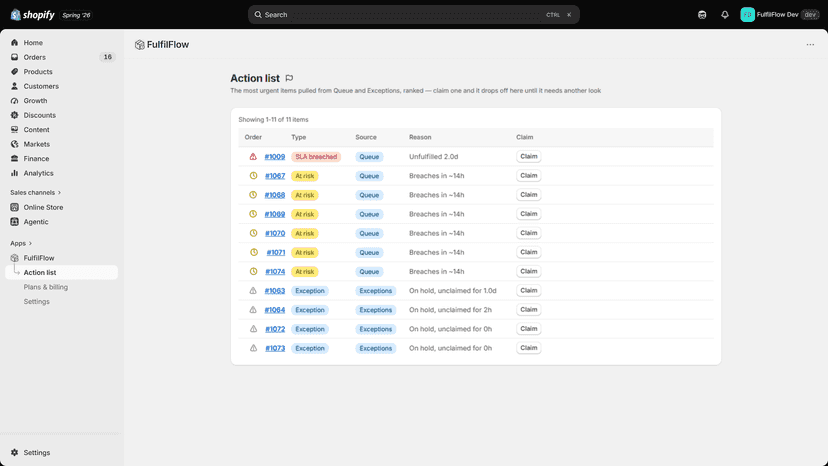Click the Settings gear icon at bottom
The width and height of the screenshot is (828, 466).
pyautogui.click(x=14, y=453)
